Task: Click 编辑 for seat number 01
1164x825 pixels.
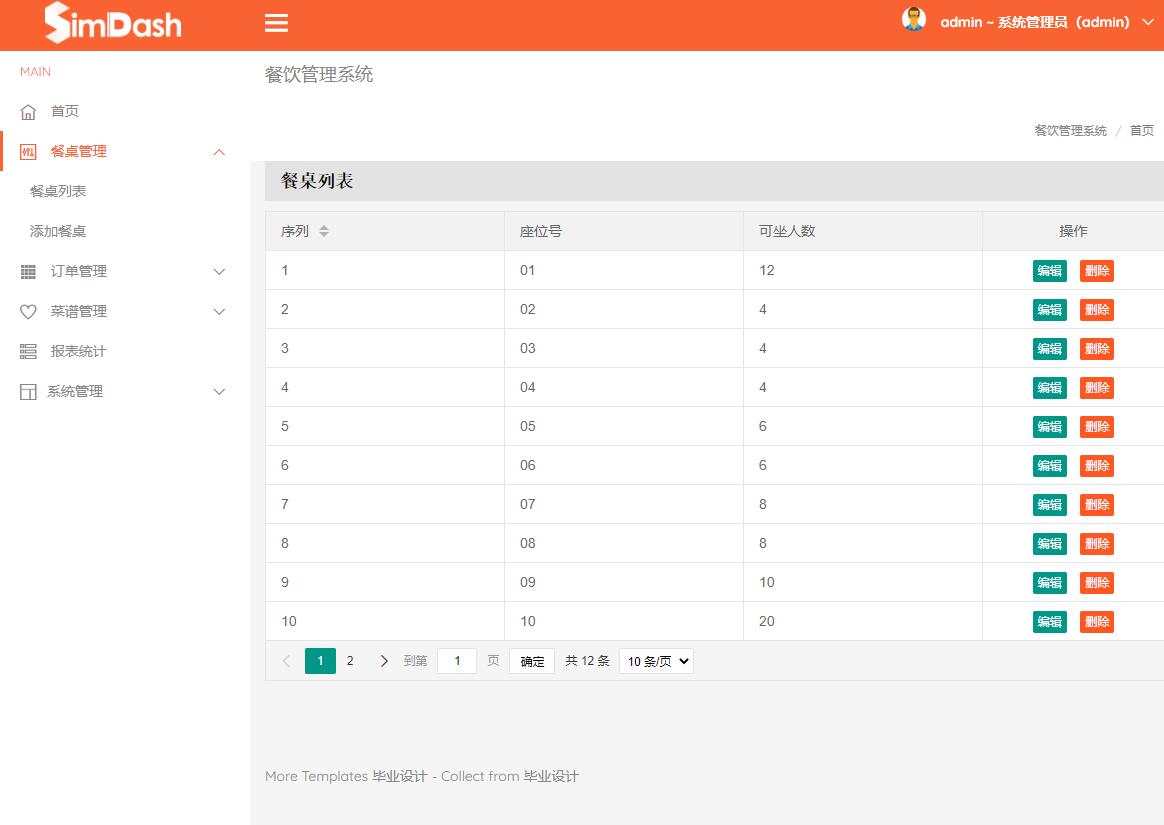Action: click(x=1049, y=270)
